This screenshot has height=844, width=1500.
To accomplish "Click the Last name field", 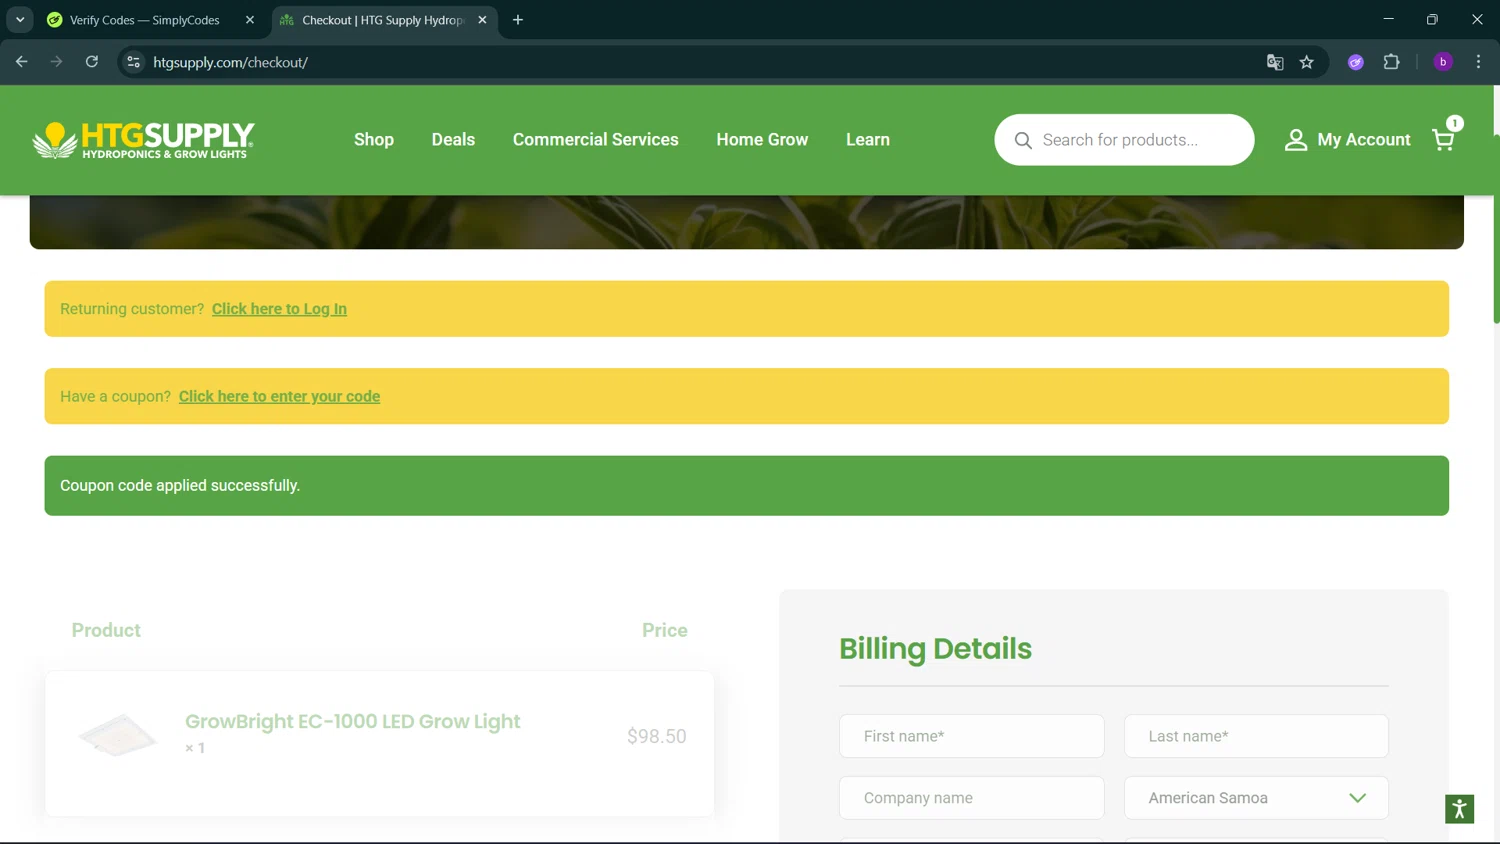I will (1256, 736).
